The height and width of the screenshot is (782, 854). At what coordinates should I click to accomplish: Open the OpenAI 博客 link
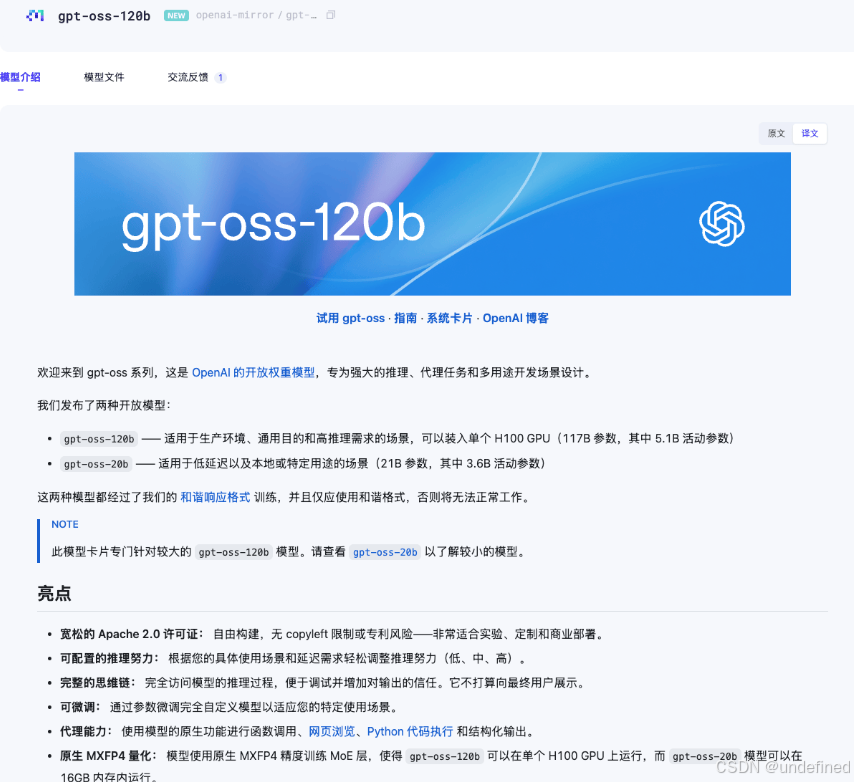coord(515,318)
